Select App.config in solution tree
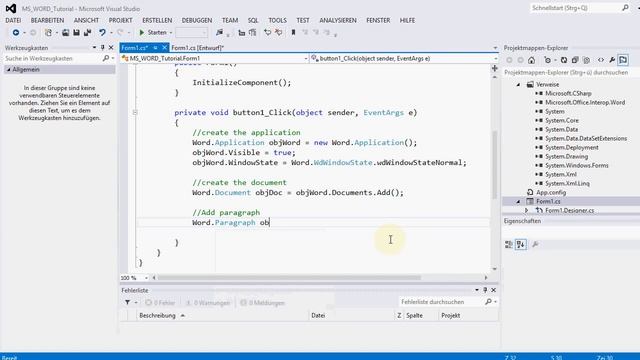This screenshot has width=640, height=360. (x=551, y=192)
